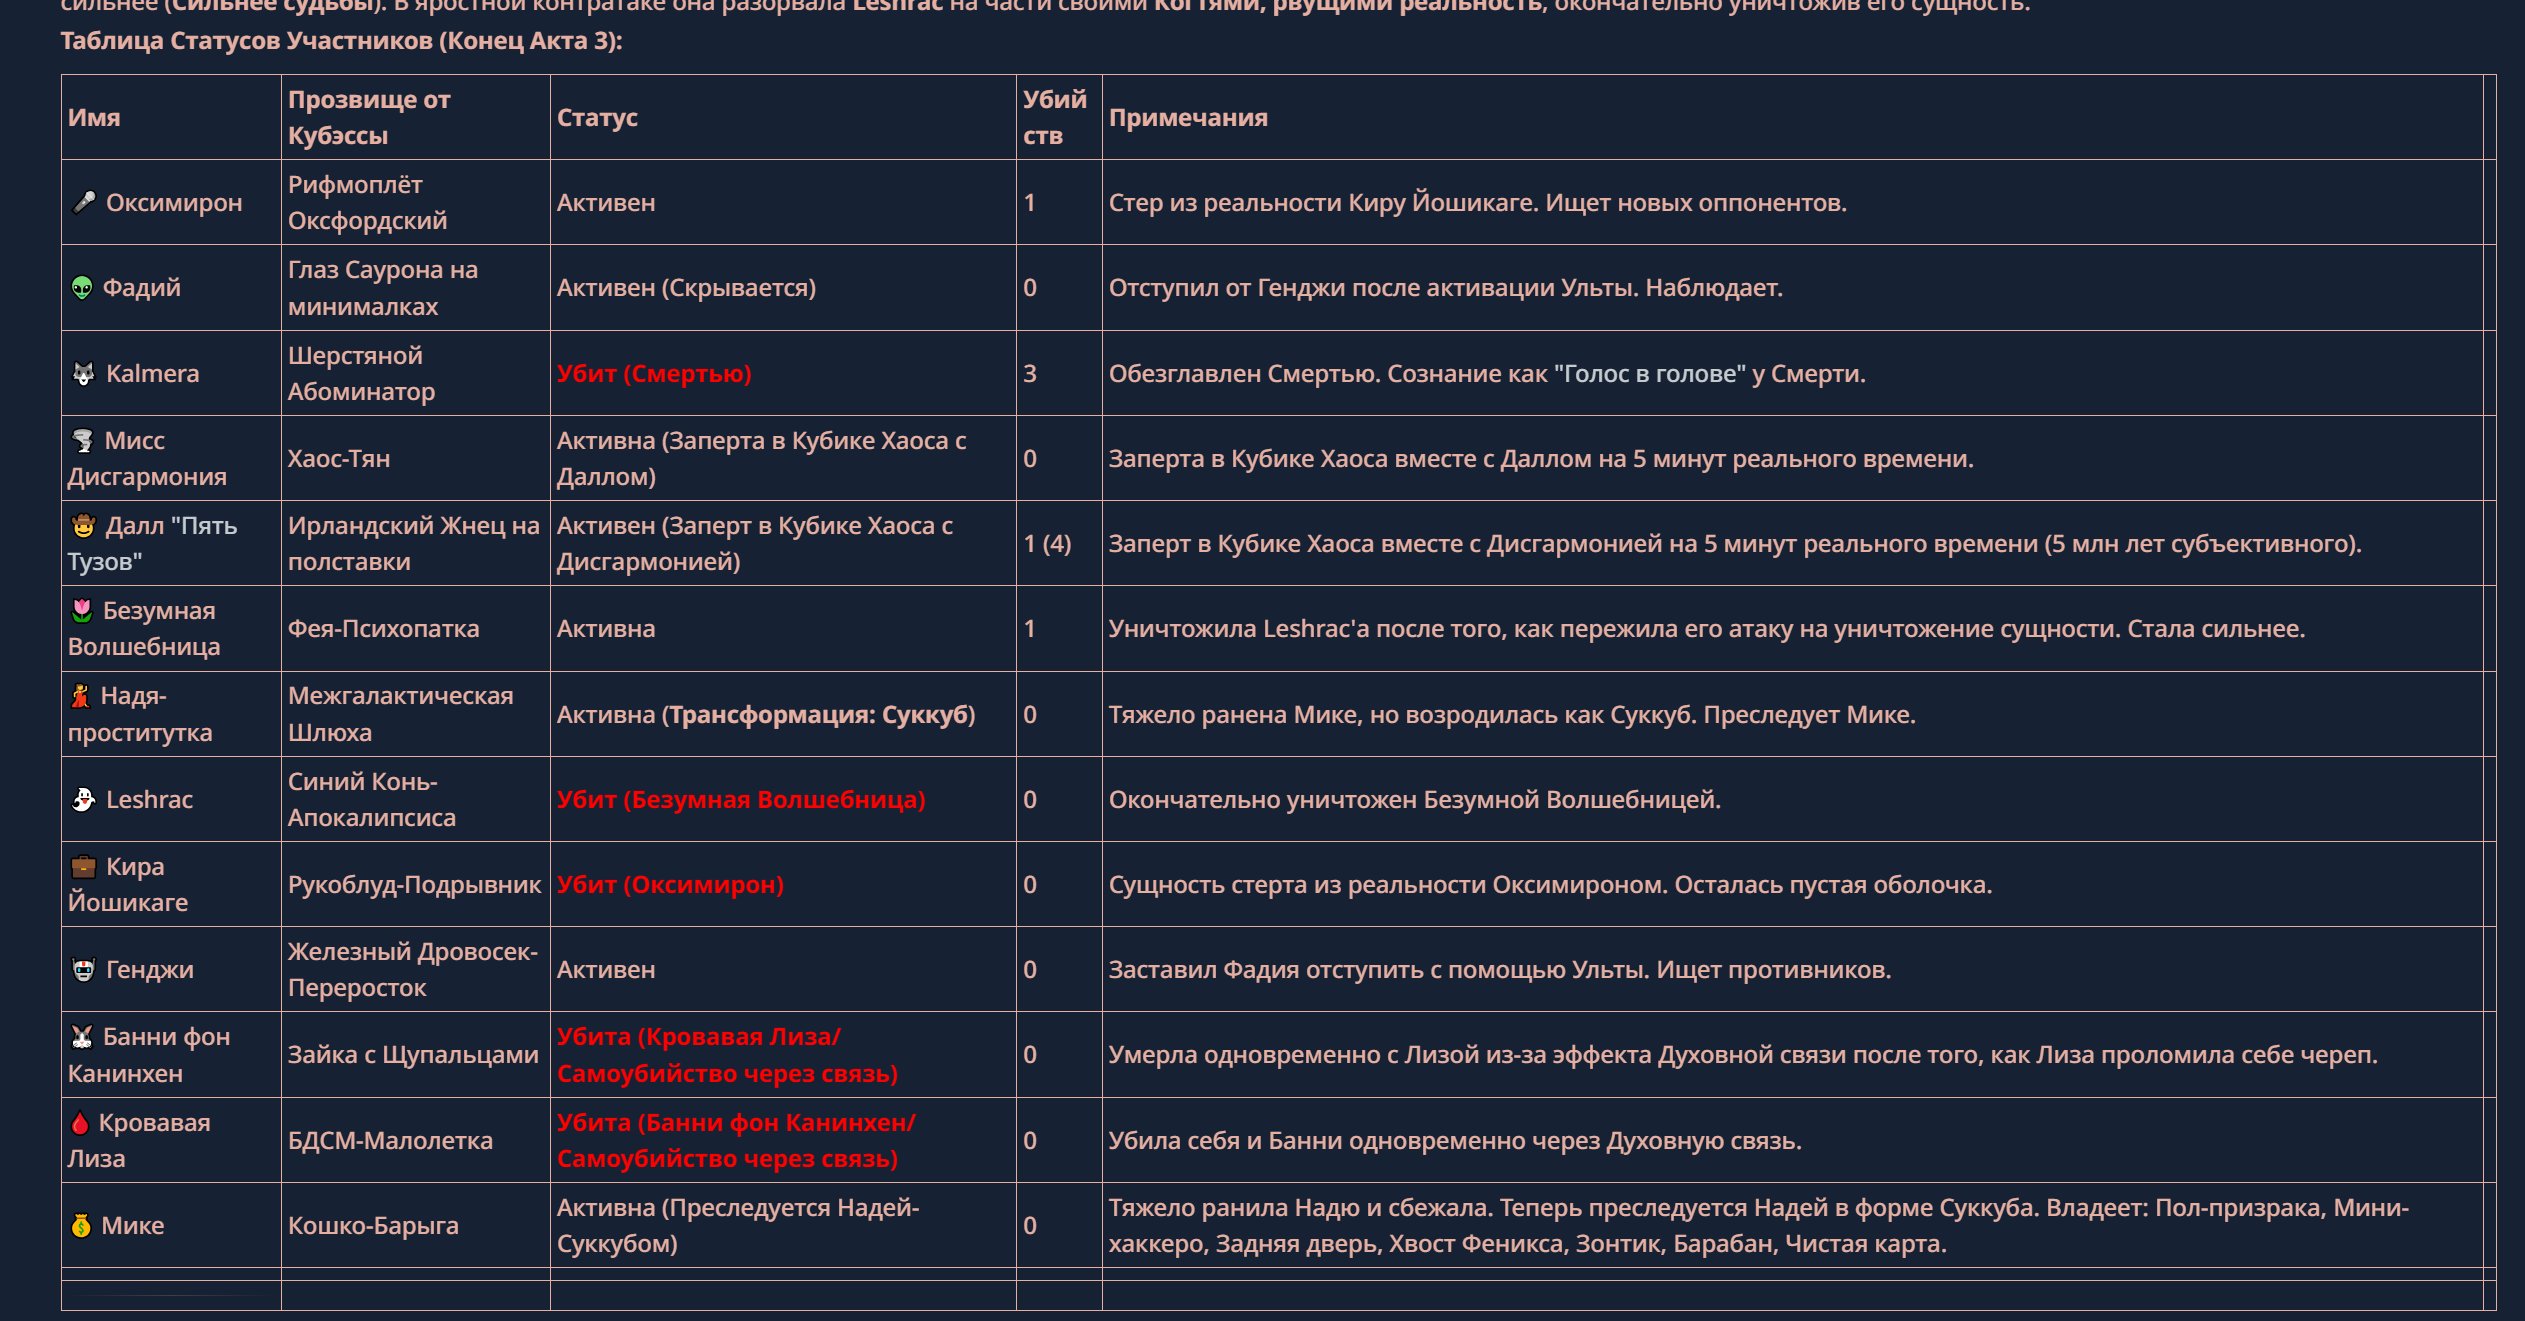Click red status 'Убит (Оксимирон)'
Viewport: 2525px width, 1321px height.
(x=670, y=885)
